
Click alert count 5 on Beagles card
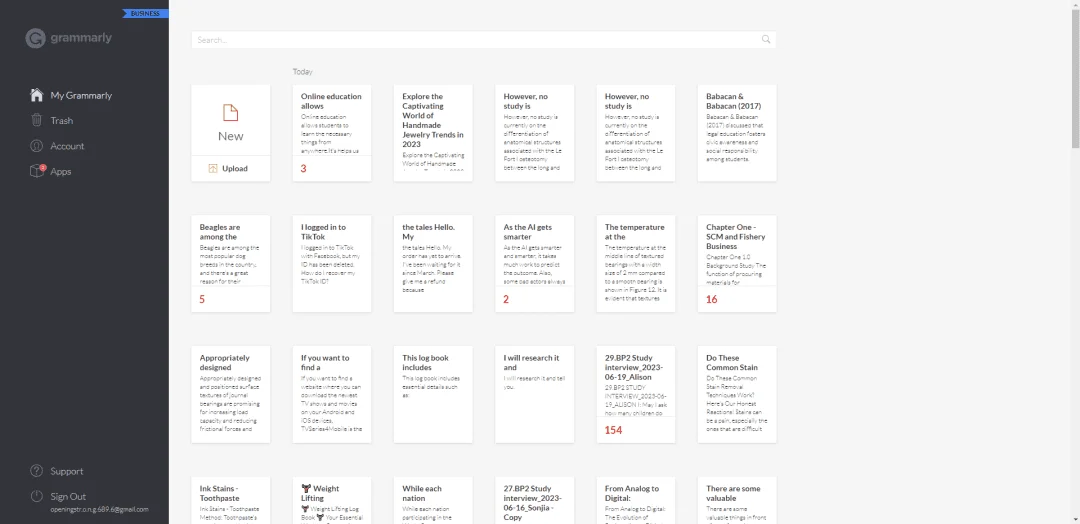coord(202,300)
